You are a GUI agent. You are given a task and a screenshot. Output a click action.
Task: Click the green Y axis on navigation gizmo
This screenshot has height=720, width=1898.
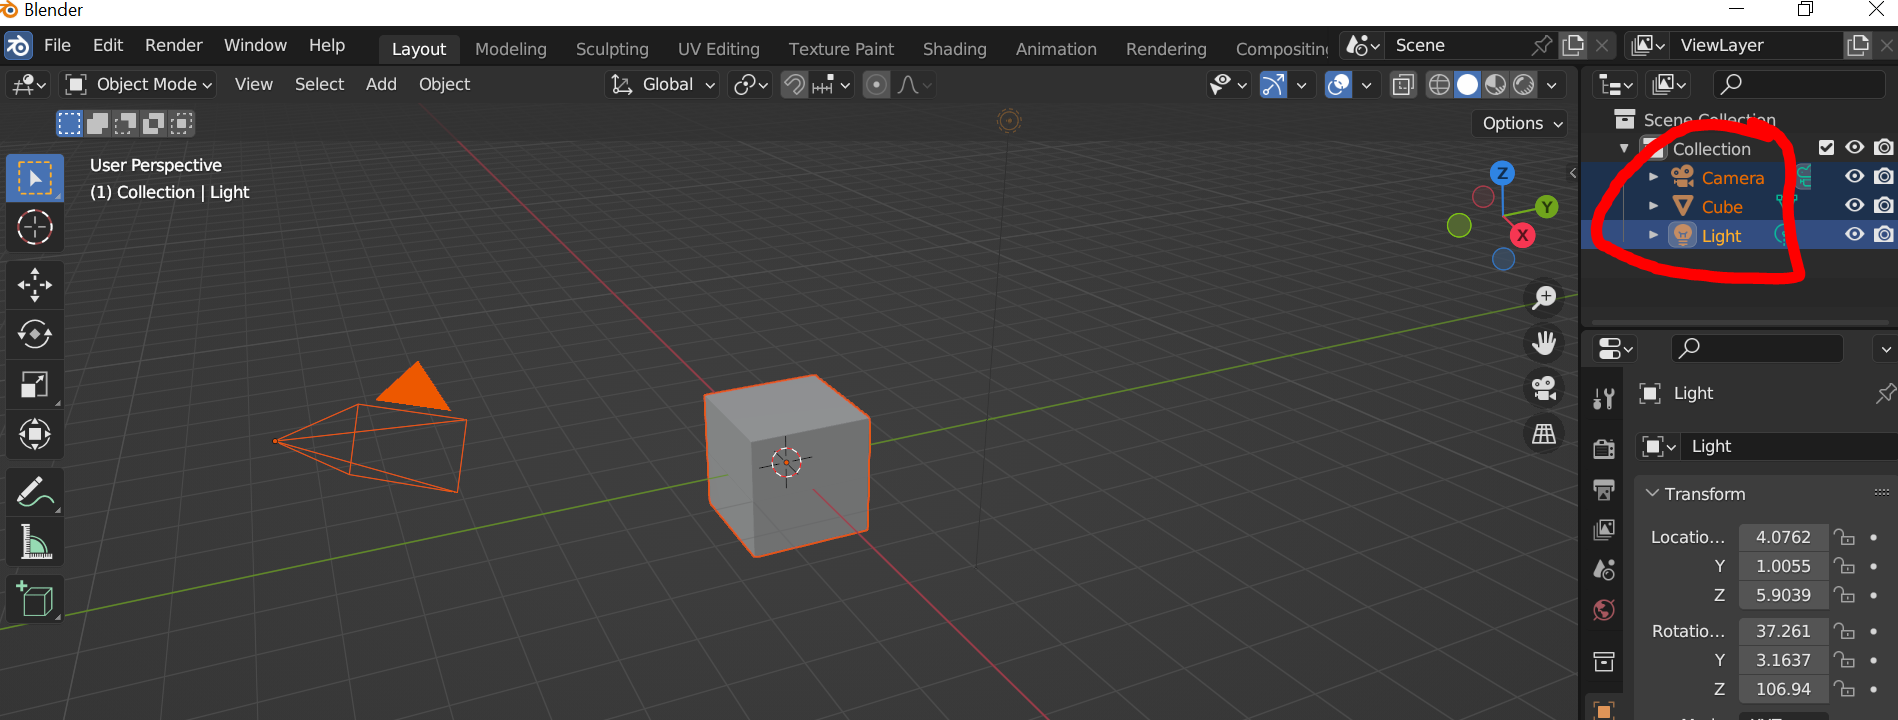click(x=1547, y=207)
